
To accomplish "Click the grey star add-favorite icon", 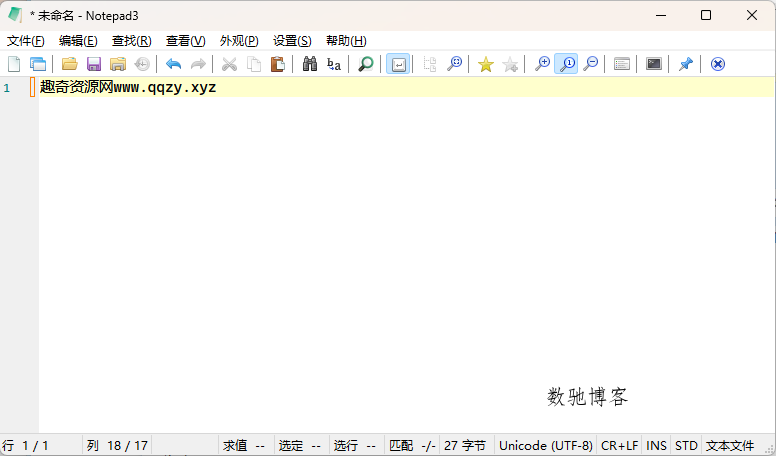I will click(510, 64).
